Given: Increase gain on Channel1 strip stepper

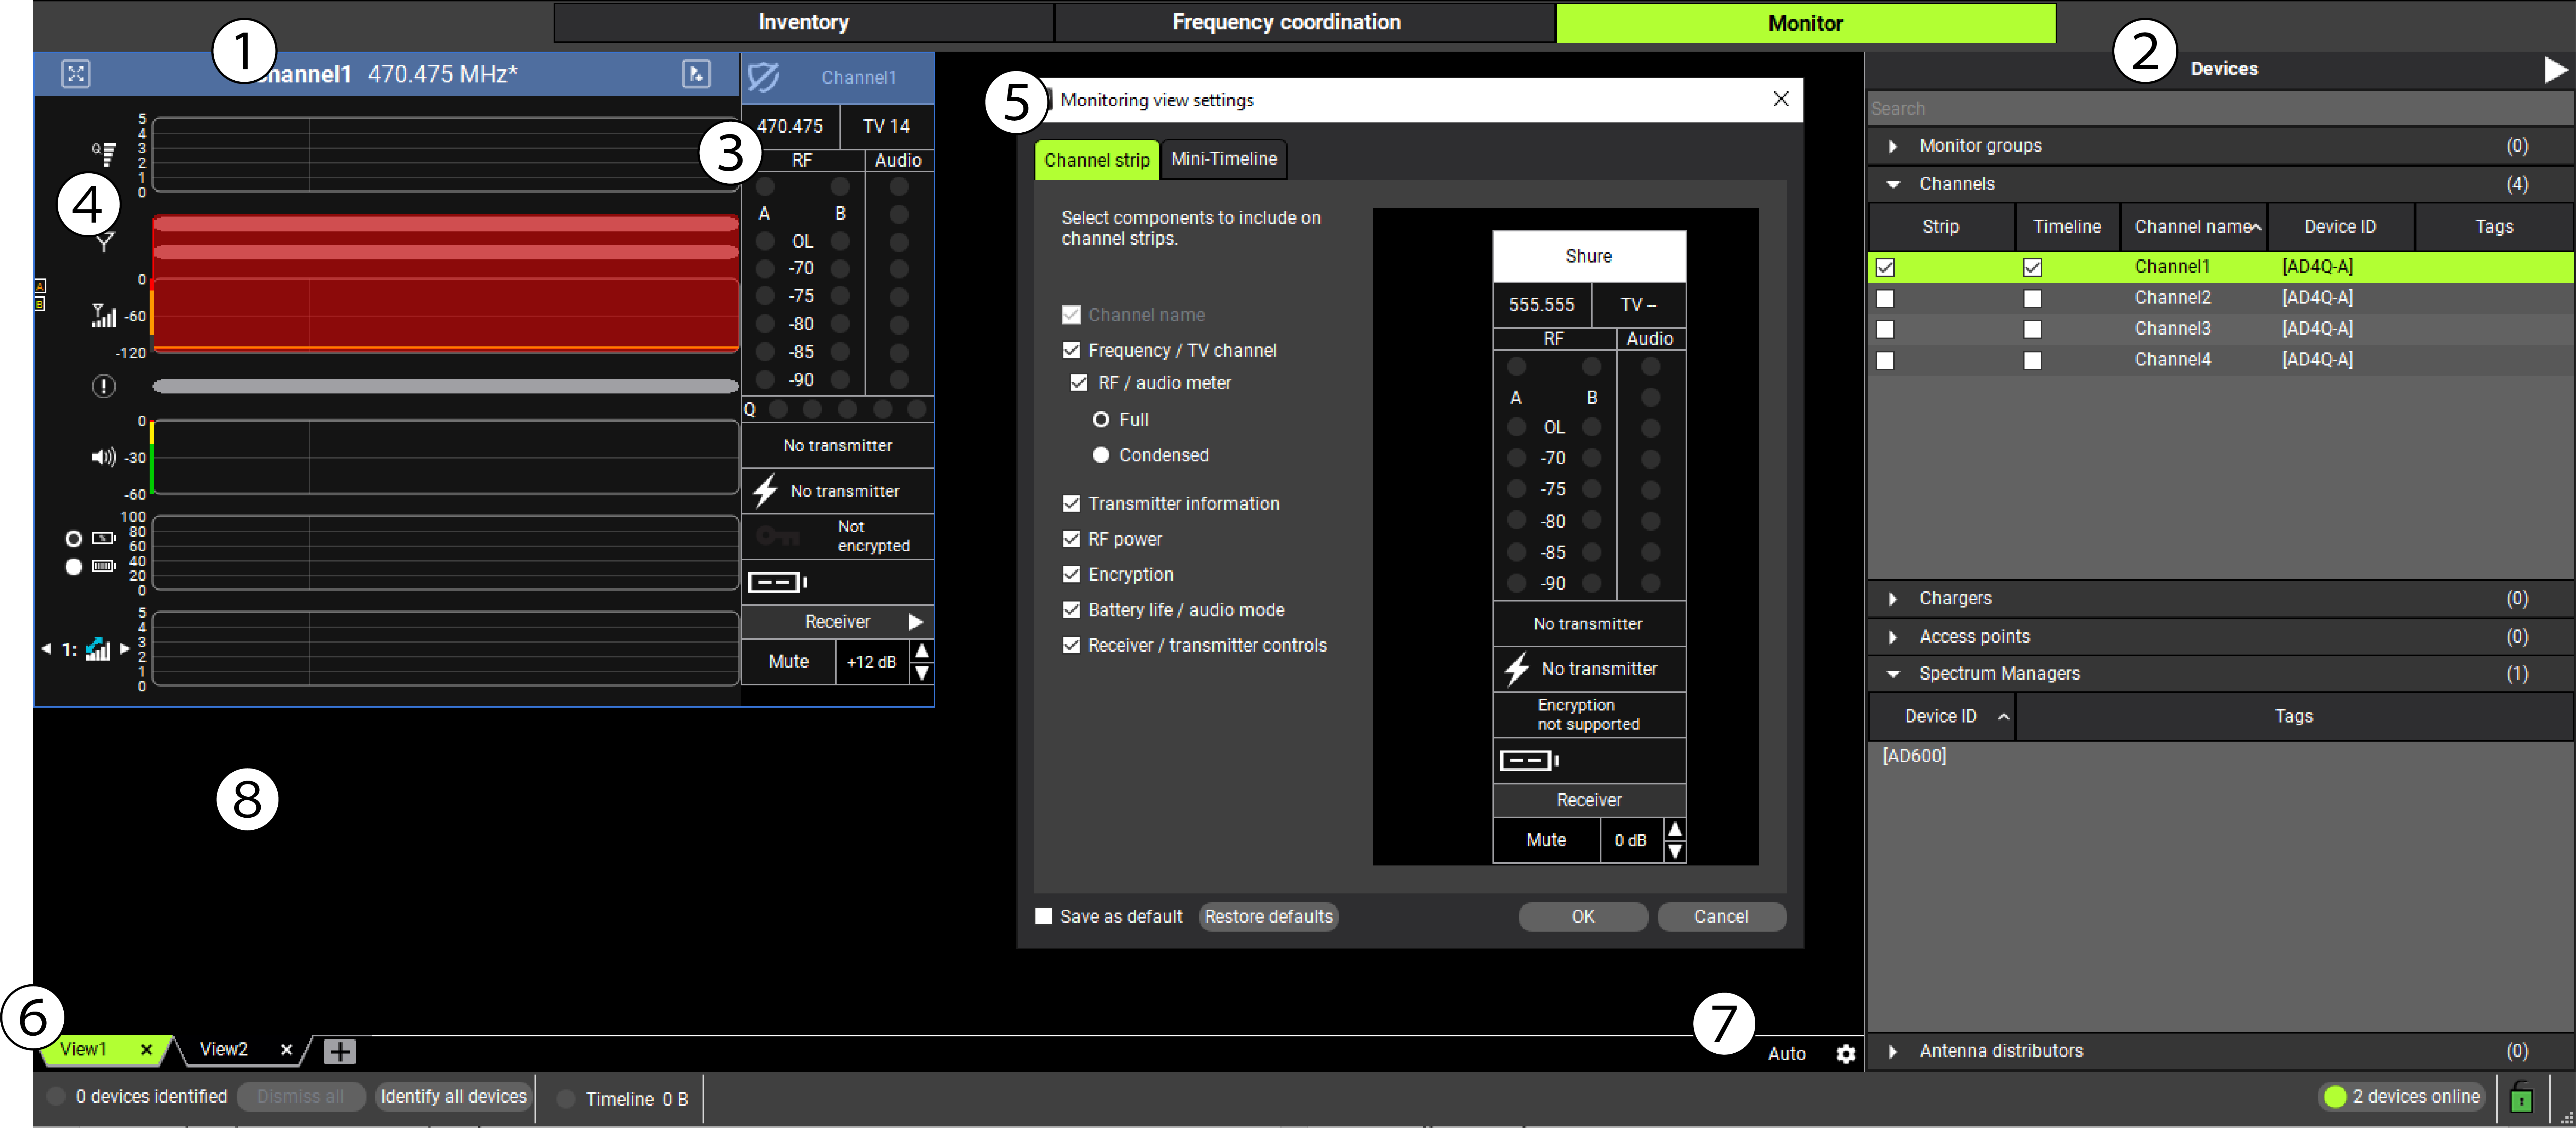Looking at the screenshot, I should (x=922, y=651).
